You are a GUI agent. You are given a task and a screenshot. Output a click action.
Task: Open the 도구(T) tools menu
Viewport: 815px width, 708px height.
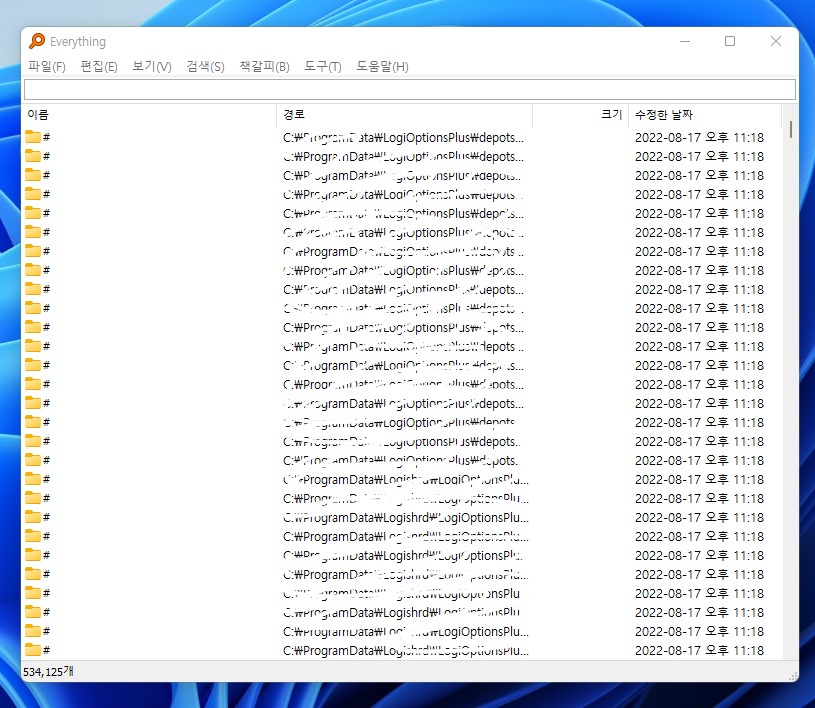tap(323, 67)
